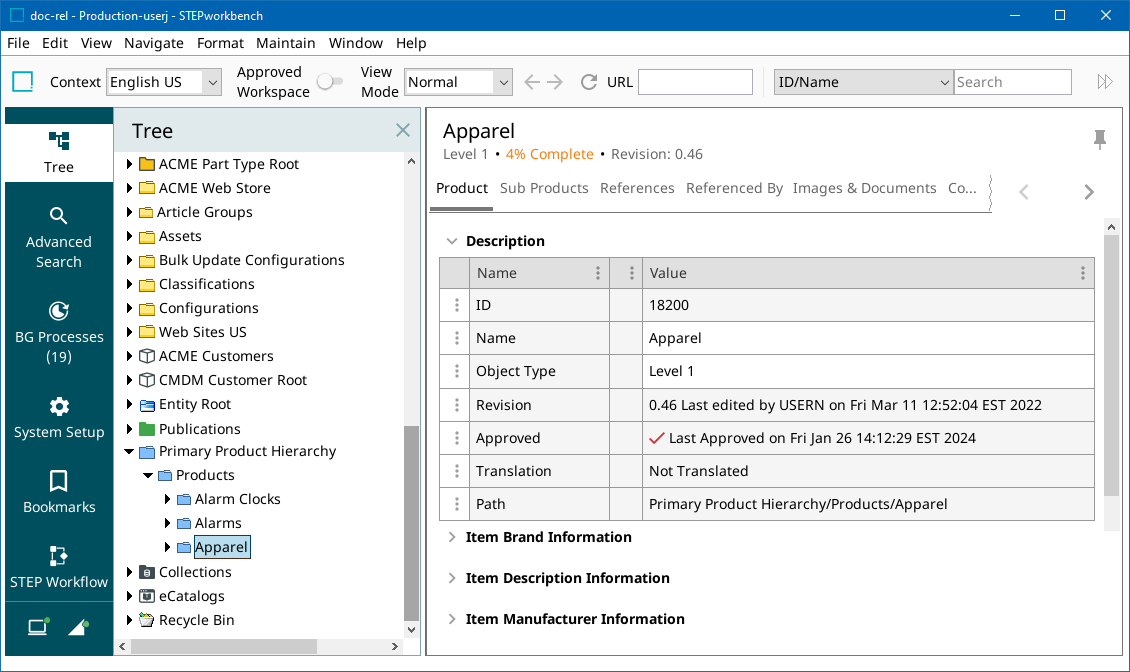Click the top-right Search input field
Screen dimensions: 1130x672
pos(1012,82)
